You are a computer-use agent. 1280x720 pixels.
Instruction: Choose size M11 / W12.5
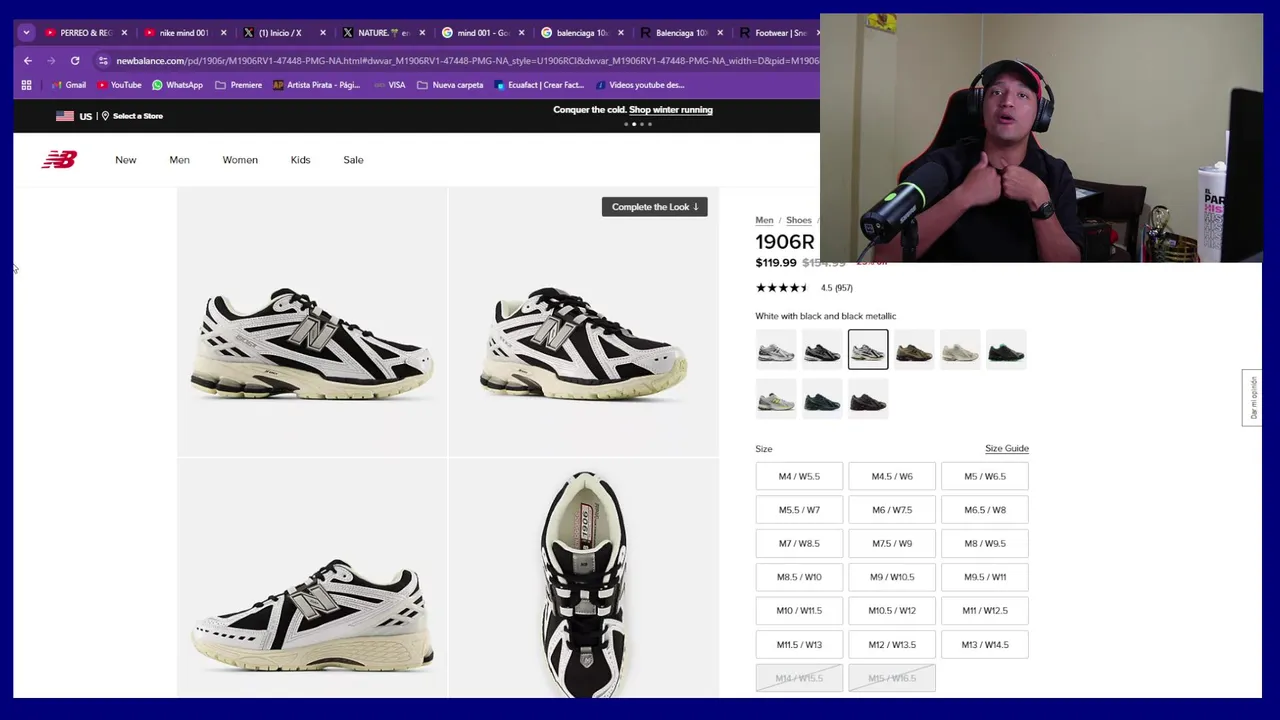pyautogui.click(x=985, y=611)
